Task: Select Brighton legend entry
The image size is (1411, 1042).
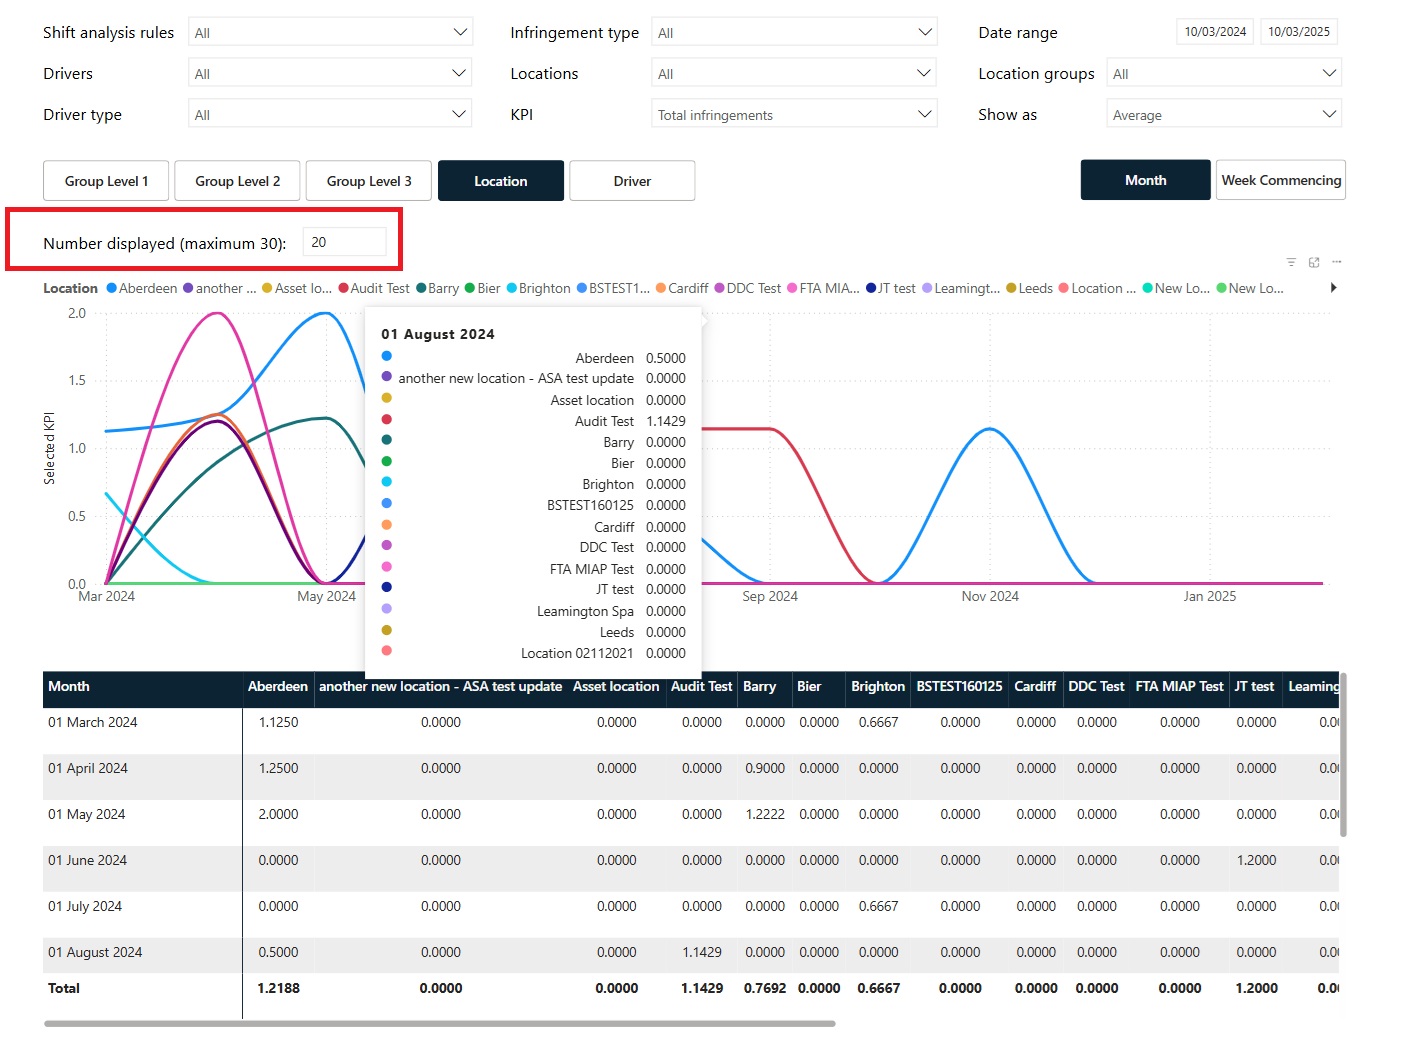Action: point(538,288)
